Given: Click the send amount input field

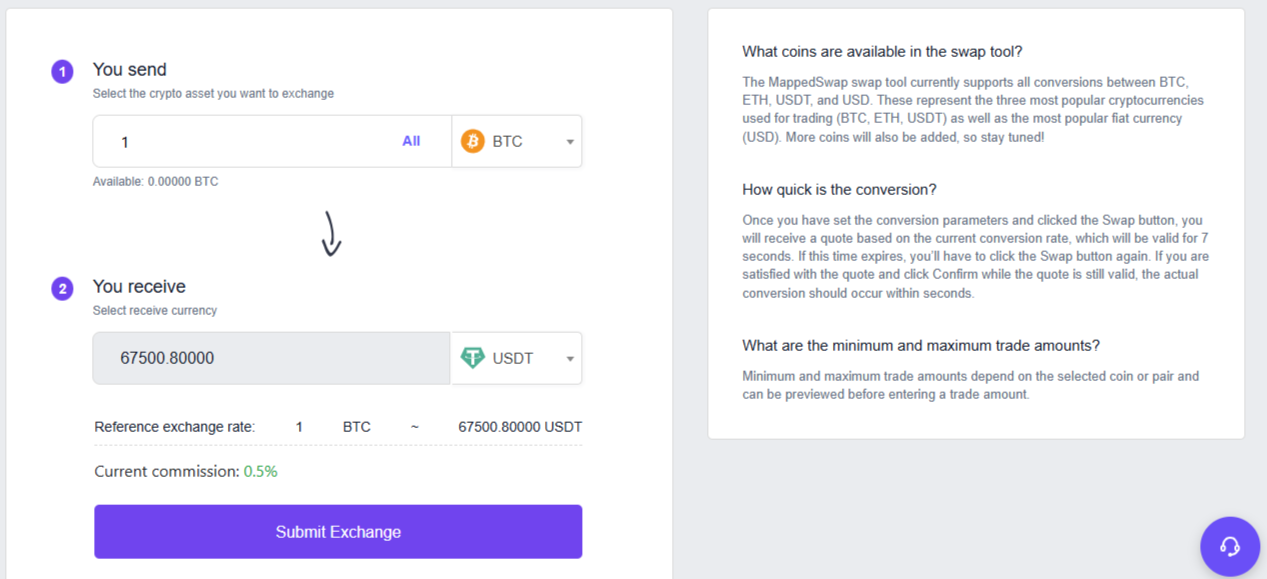Looking at the screenshot, I should 250,141.
